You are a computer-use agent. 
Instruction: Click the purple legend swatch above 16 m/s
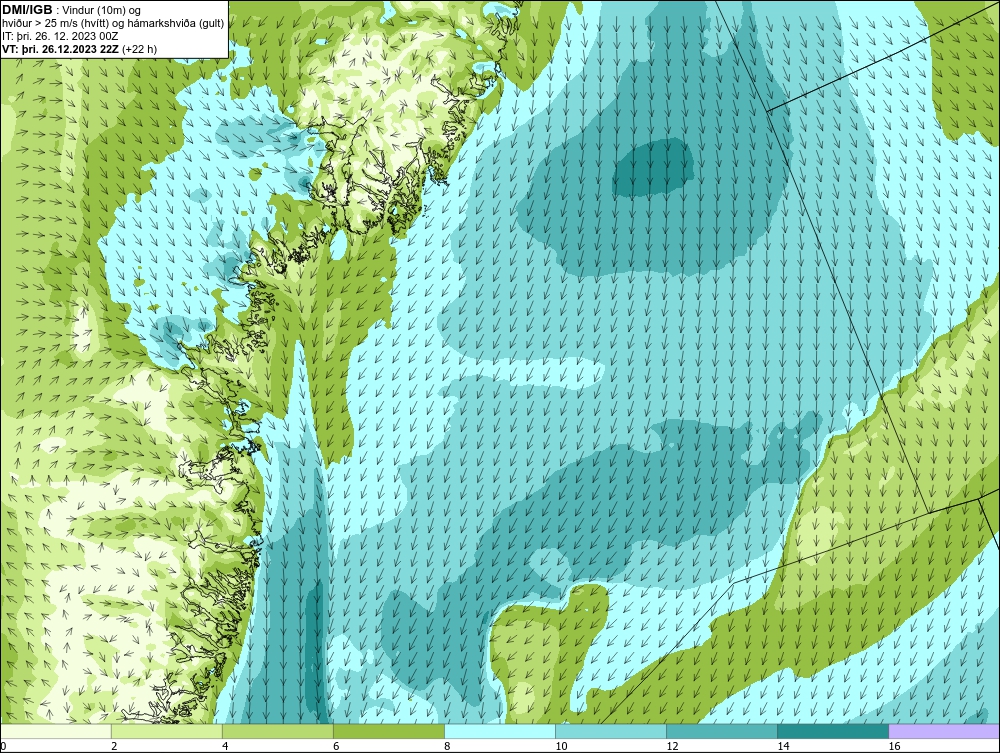(944, 731)
